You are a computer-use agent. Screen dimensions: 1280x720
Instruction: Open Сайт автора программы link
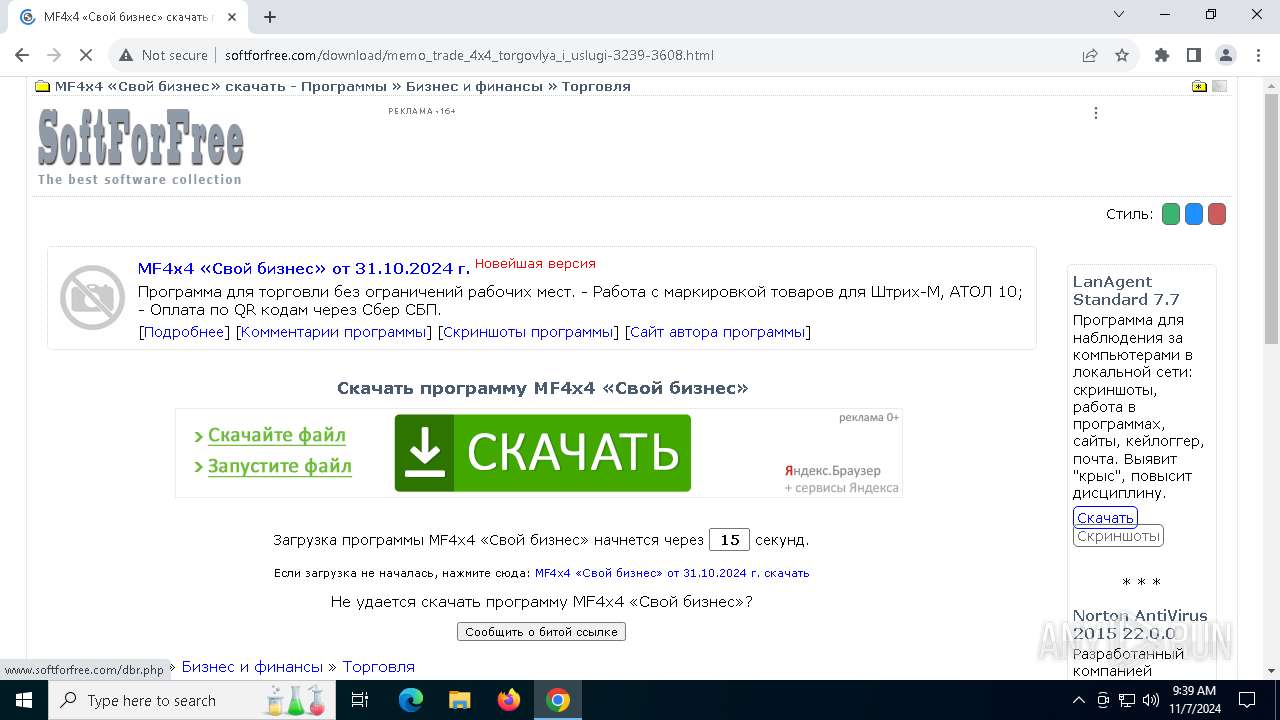tap(718, 332)
